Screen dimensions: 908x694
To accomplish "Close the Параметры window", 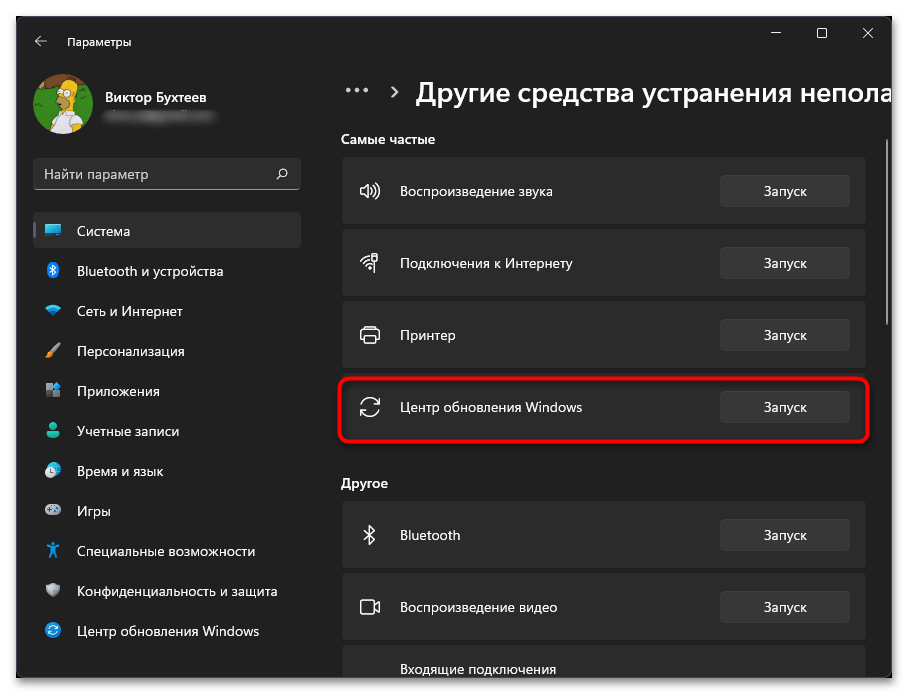I will coord(867,33).
